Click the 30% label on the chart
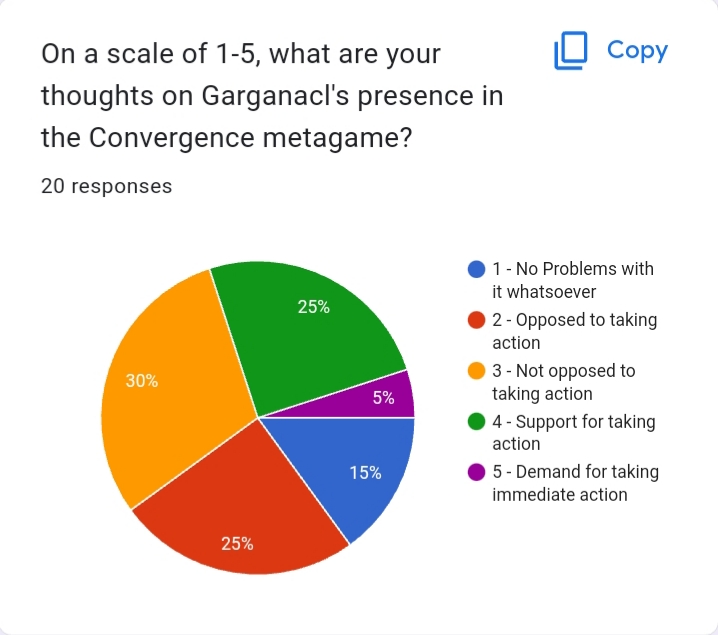The height and width of the screenshot is (635, 718). point(142,381)
